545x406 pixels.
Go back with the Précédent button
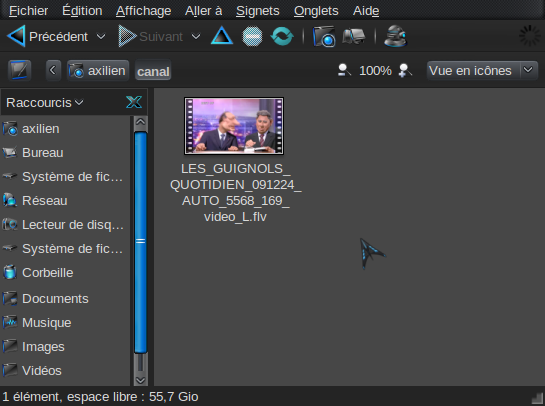click(47, 36)
